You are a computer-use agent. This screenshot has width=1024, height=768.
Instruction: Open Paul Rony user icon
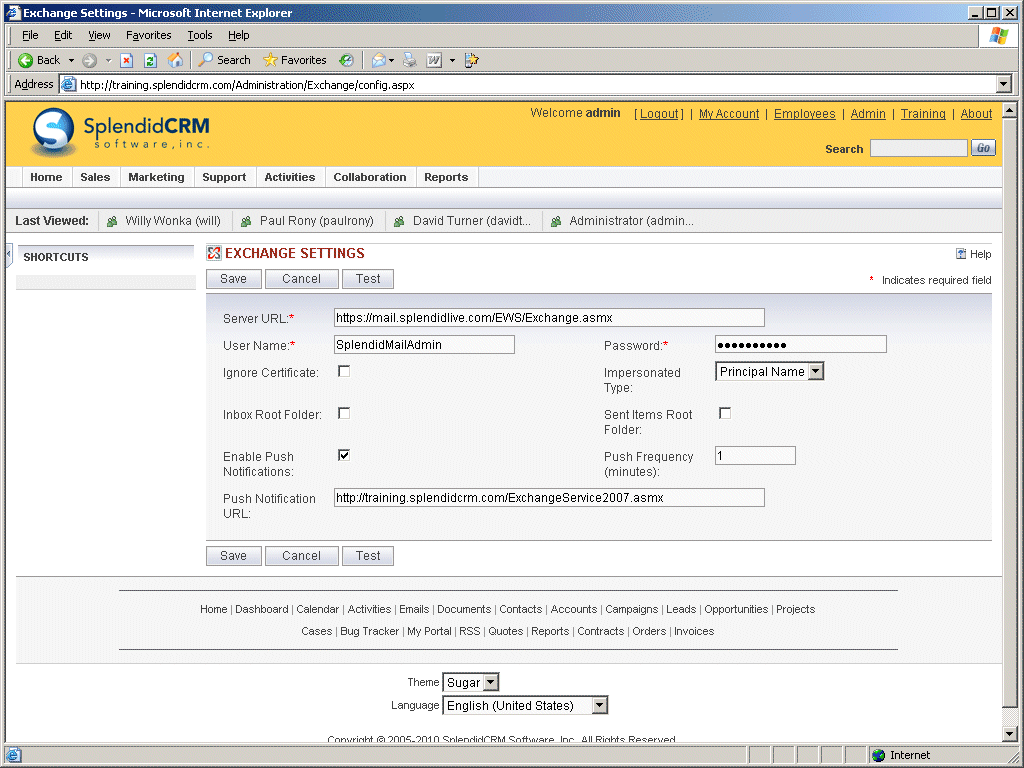[246, 221]
